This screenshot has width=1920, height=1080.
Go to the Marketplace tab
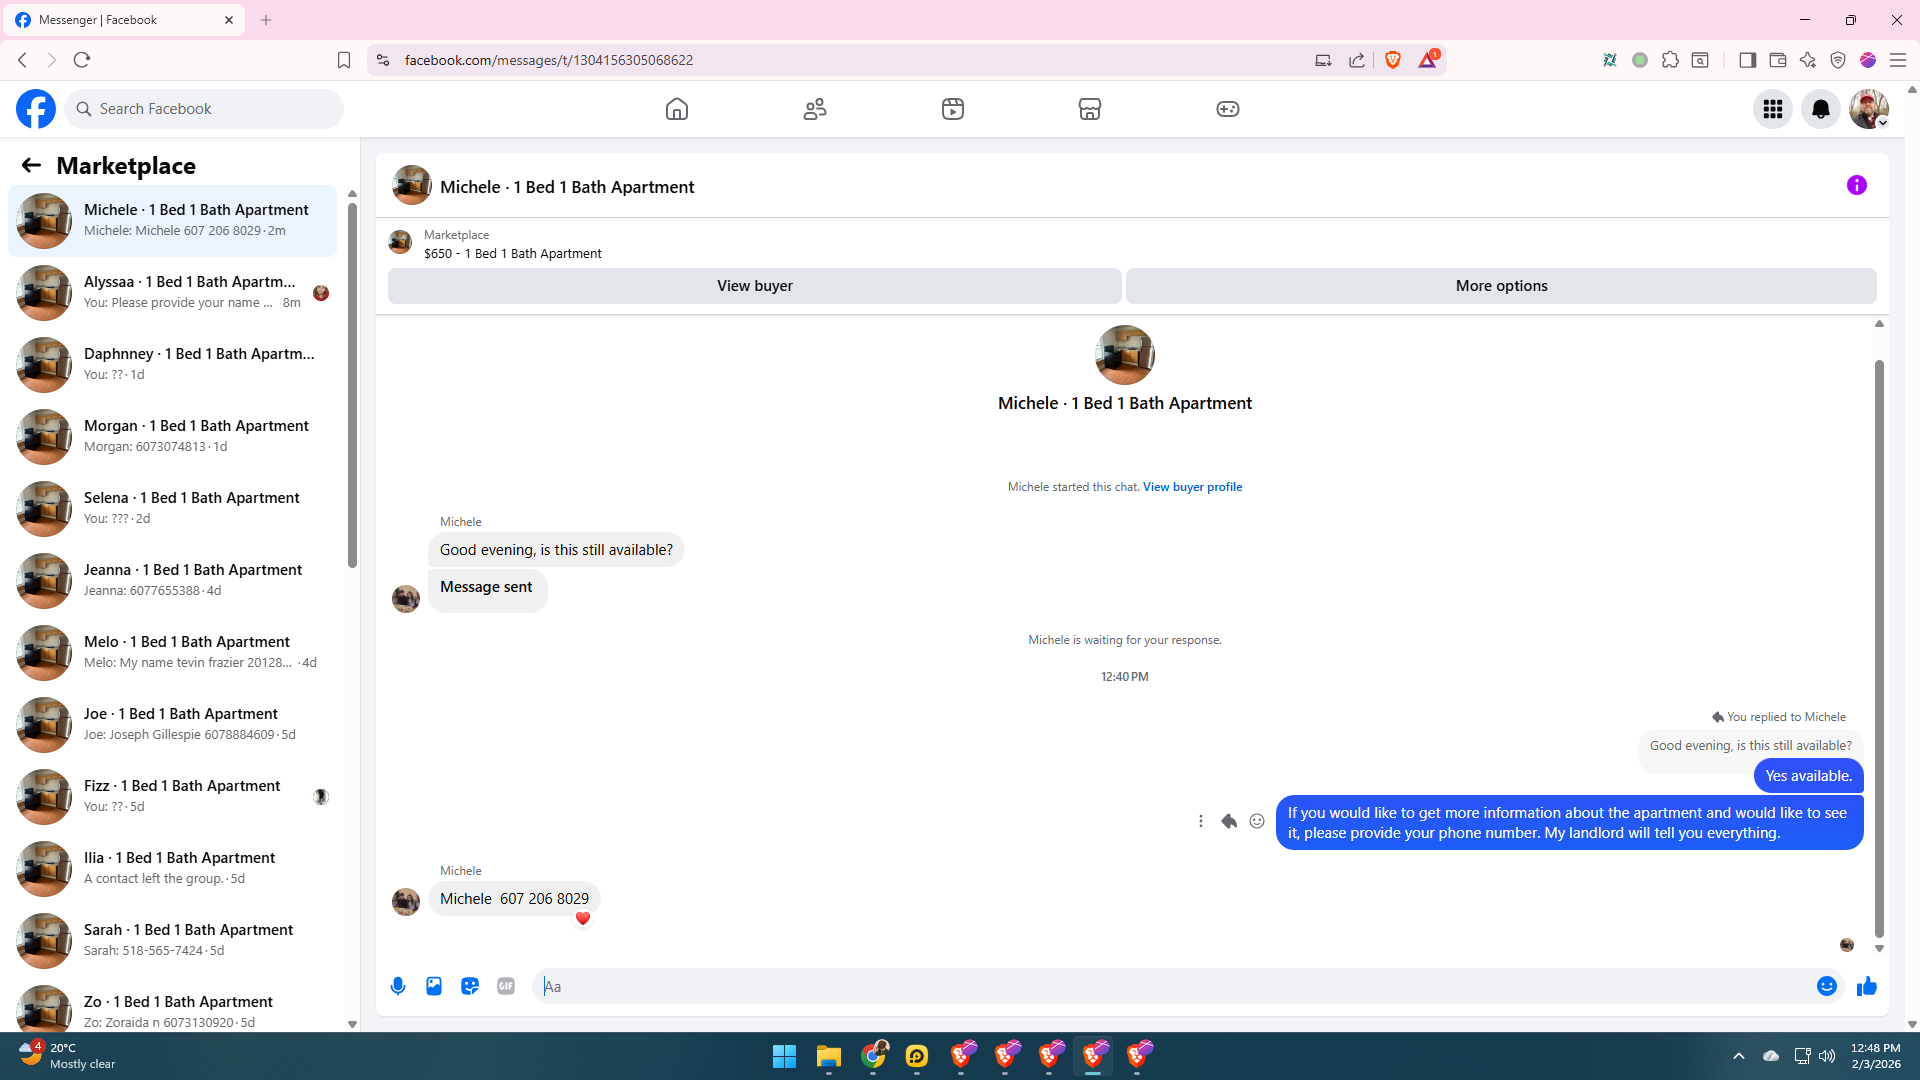coord(1090,109)
